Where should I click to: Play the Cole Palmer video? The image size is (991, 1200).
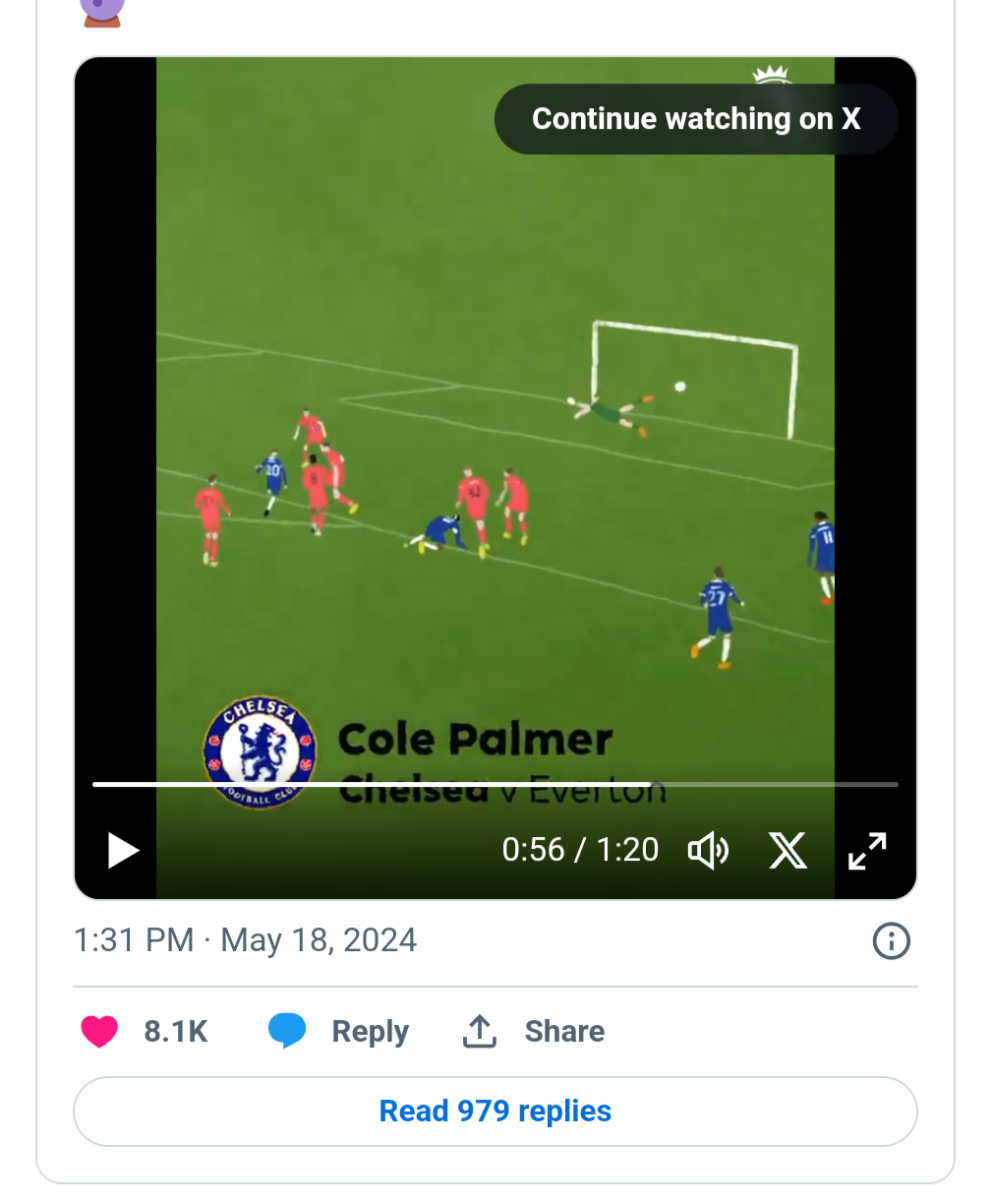(x=123, y=850)
